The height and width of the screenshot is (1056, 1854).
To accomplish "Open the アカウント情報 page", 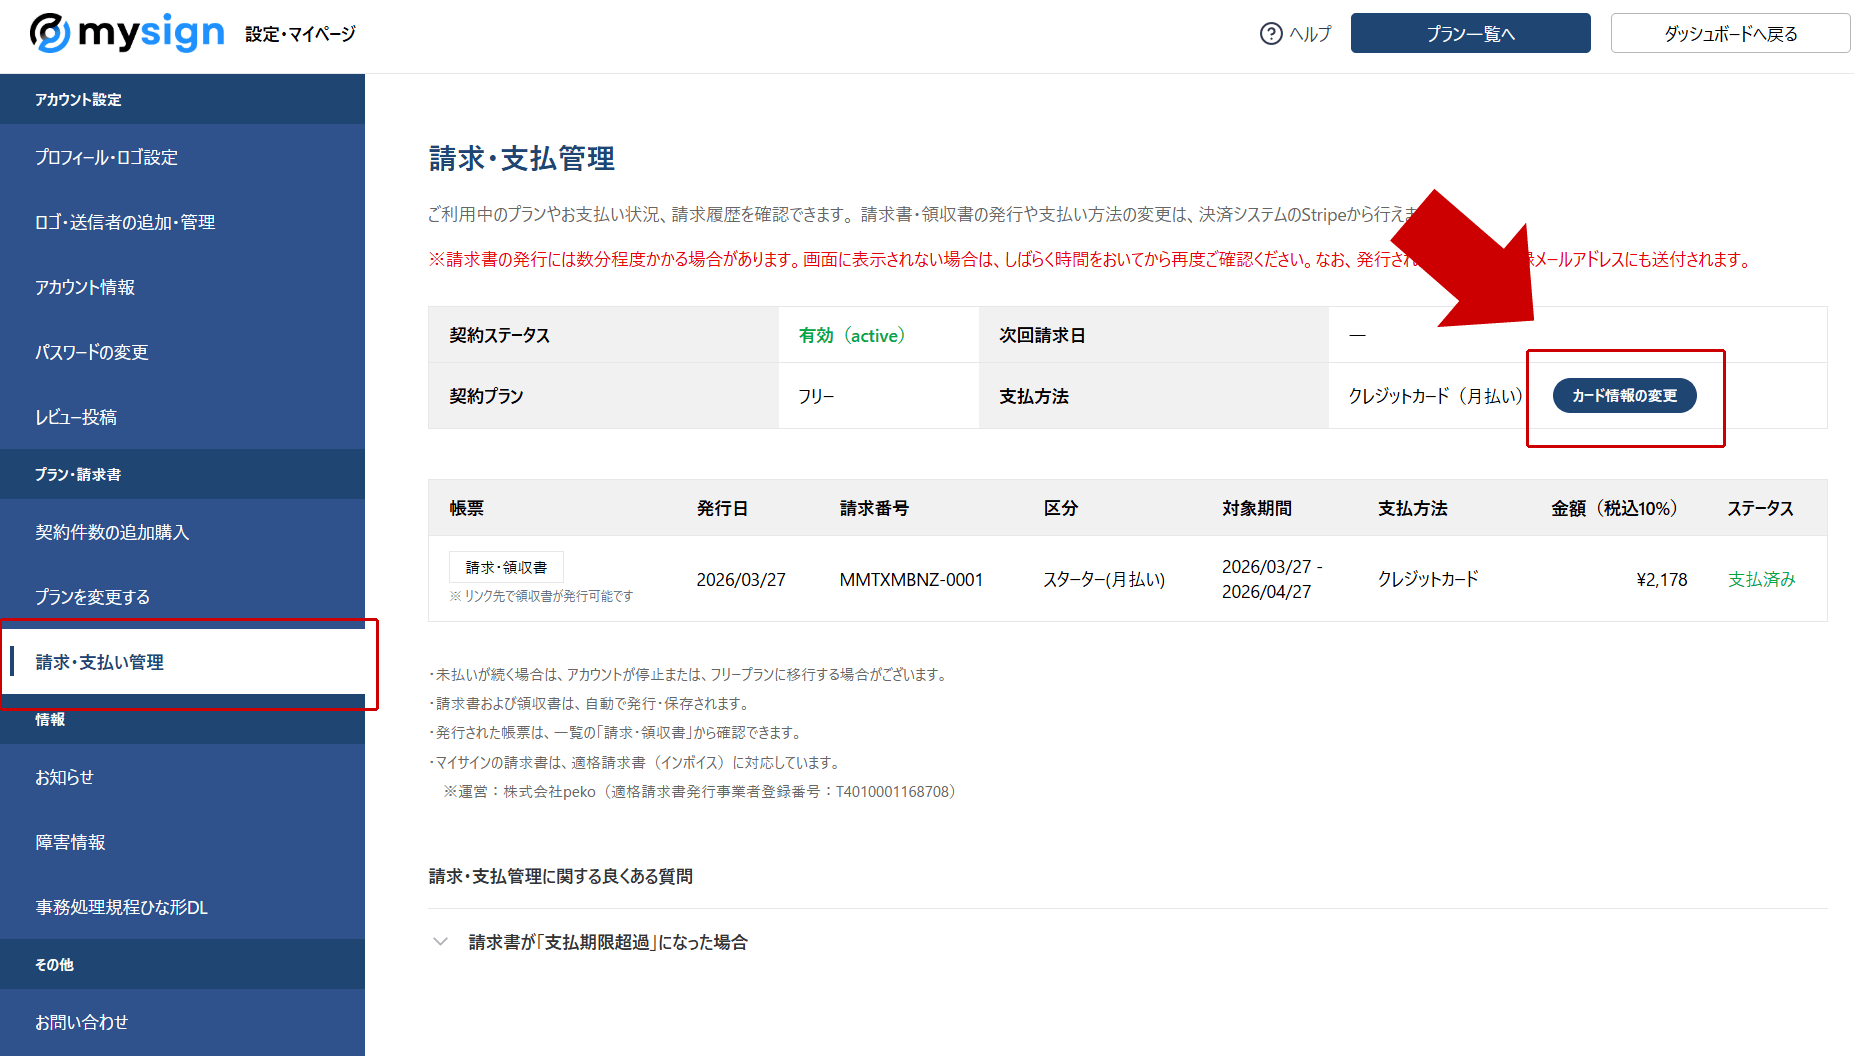I will pyautogui.click(x=85, y=287).
